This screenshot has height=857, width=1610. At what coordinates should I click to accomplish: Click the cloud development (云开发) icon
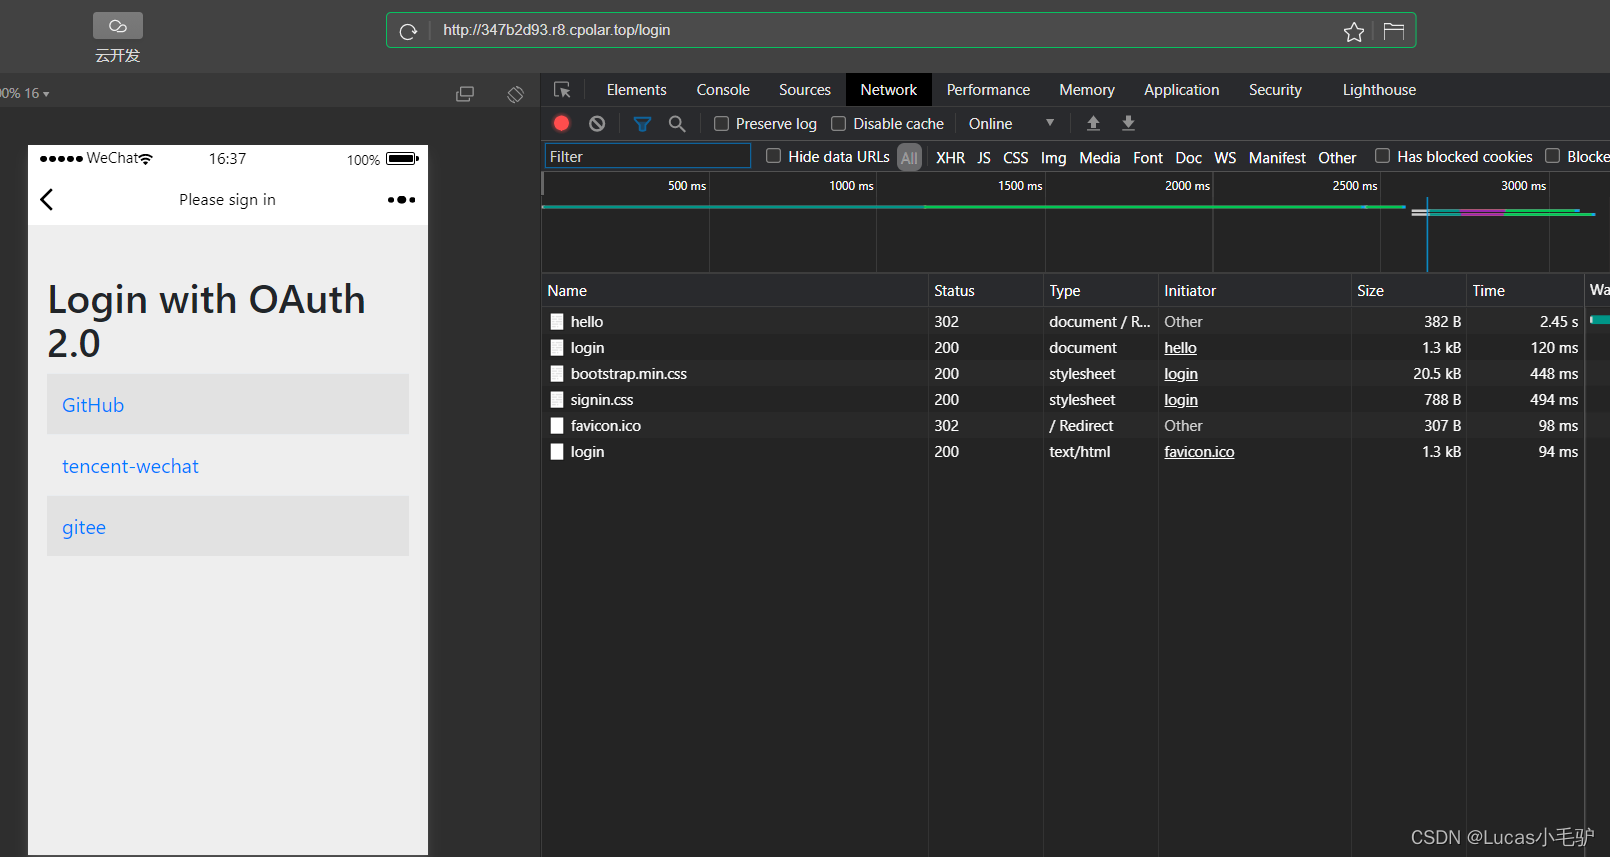[118, 26]
